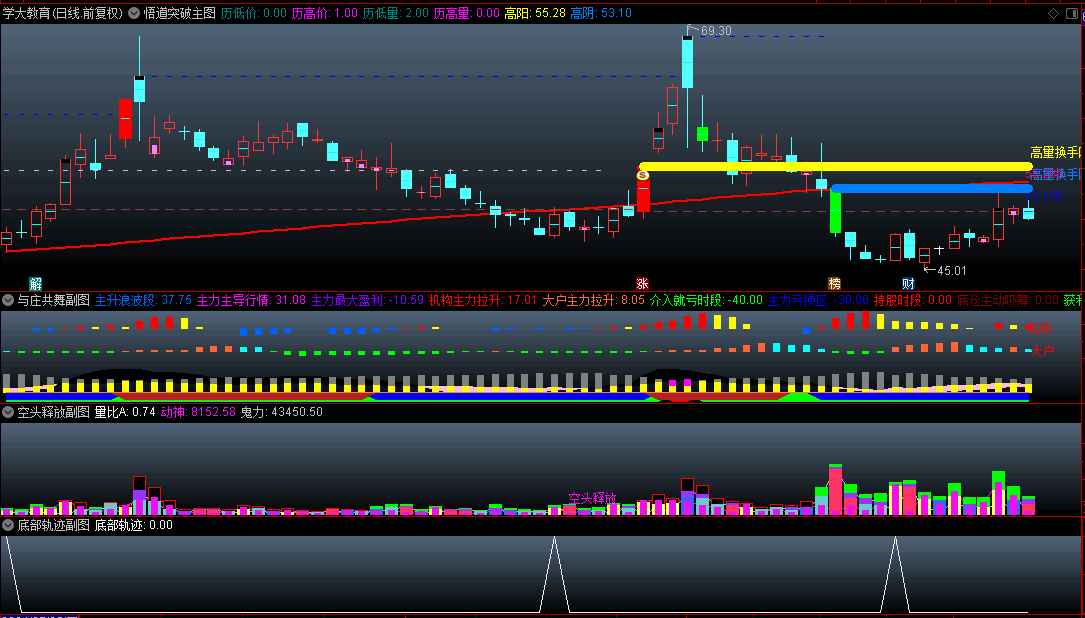Click the 空头释放 label in volume panel

(592, 498)
